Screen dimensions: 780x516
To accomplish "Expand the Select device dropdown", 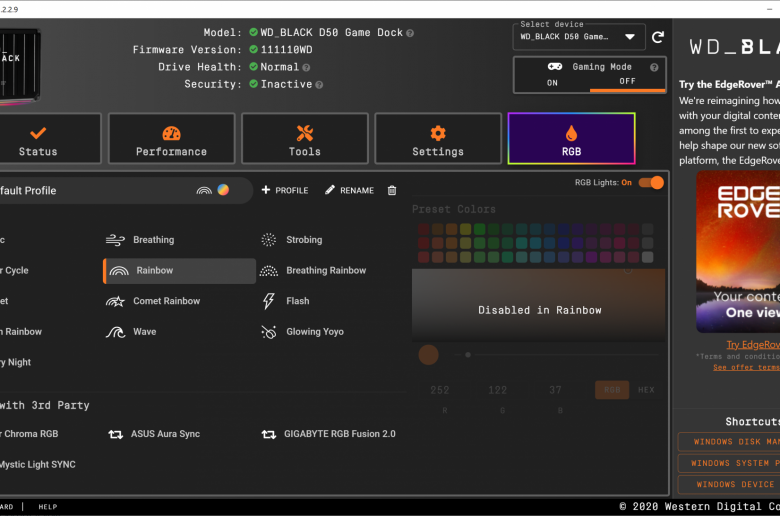I will click(579, 37).
